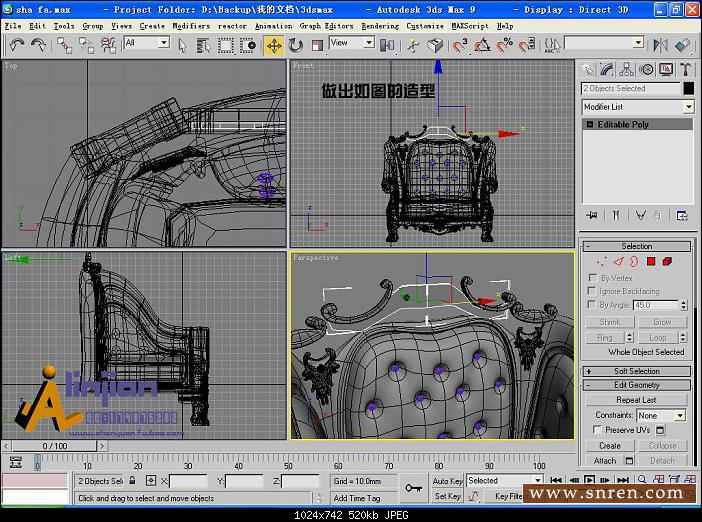Open the Create command panel tab

pos(587,69)
